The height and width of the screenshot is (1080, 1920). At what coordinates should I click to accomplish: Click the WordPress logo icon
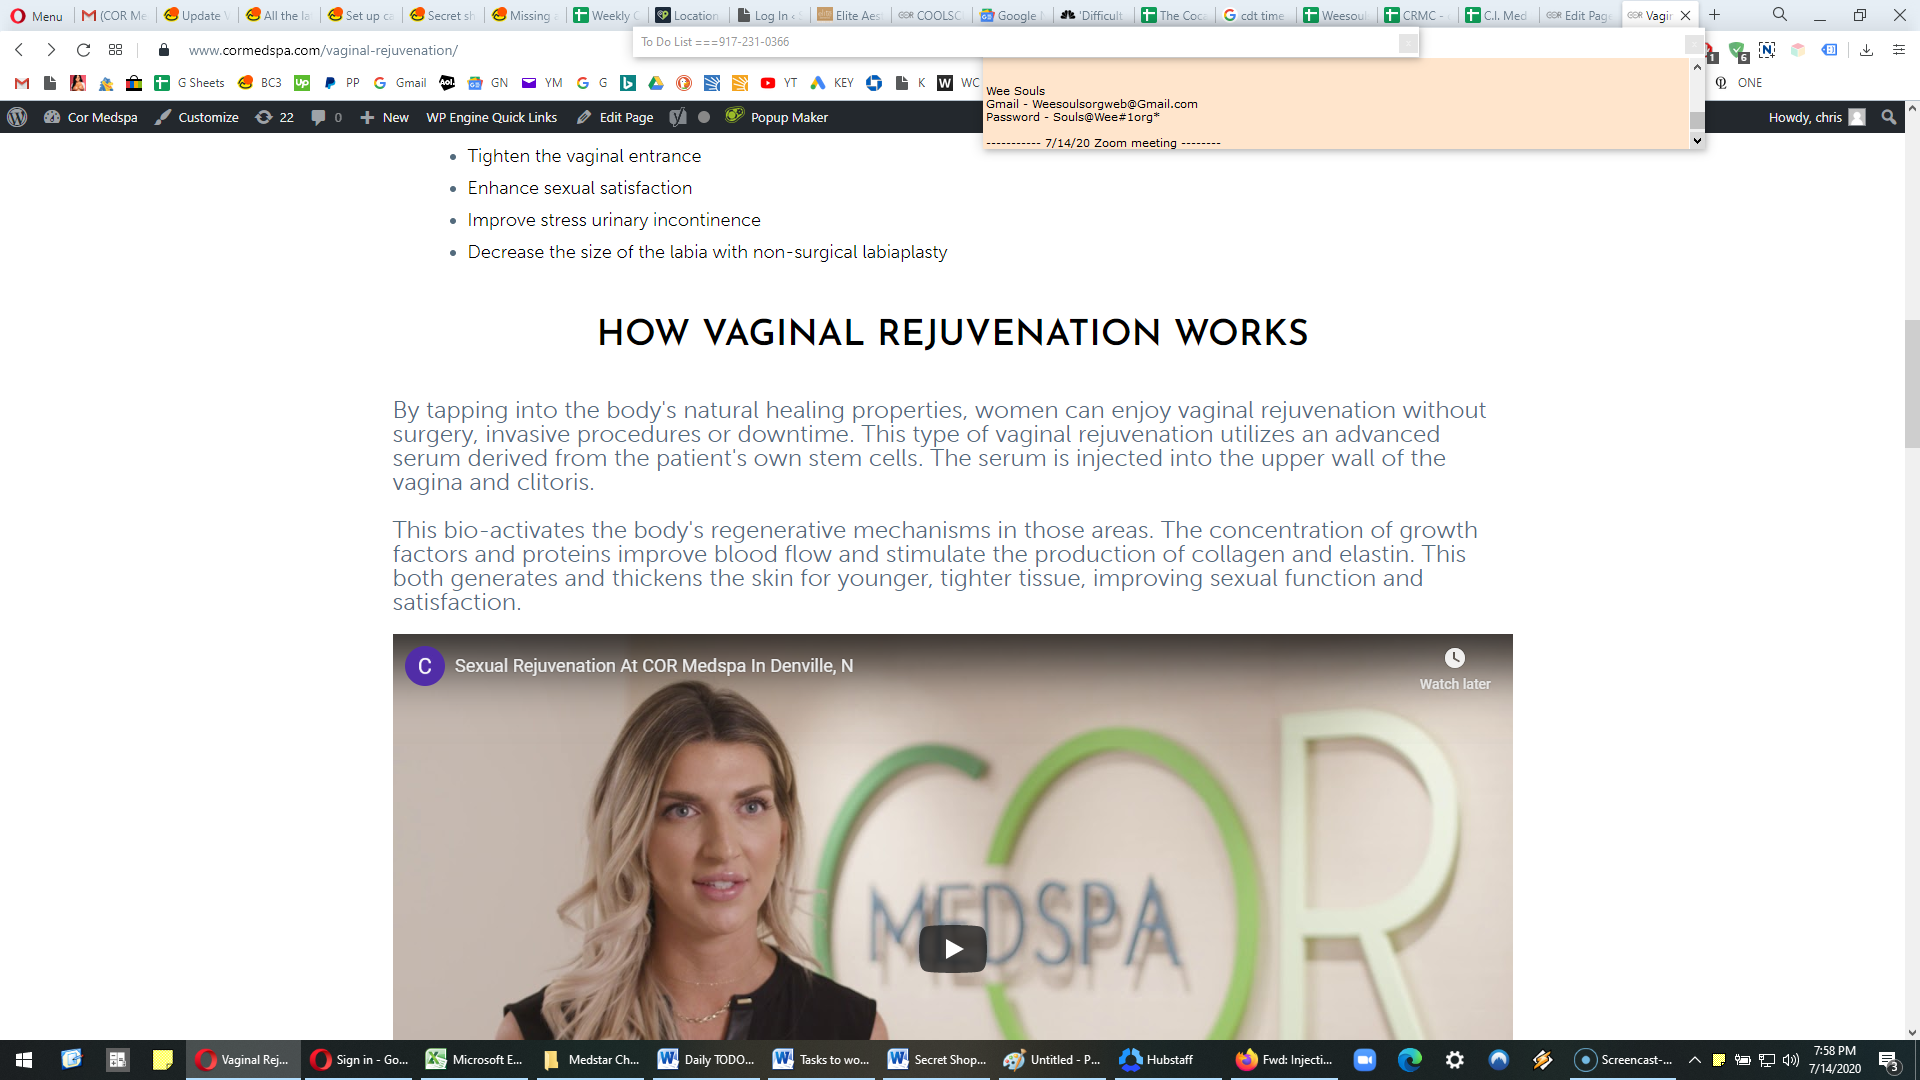[17, 117]
